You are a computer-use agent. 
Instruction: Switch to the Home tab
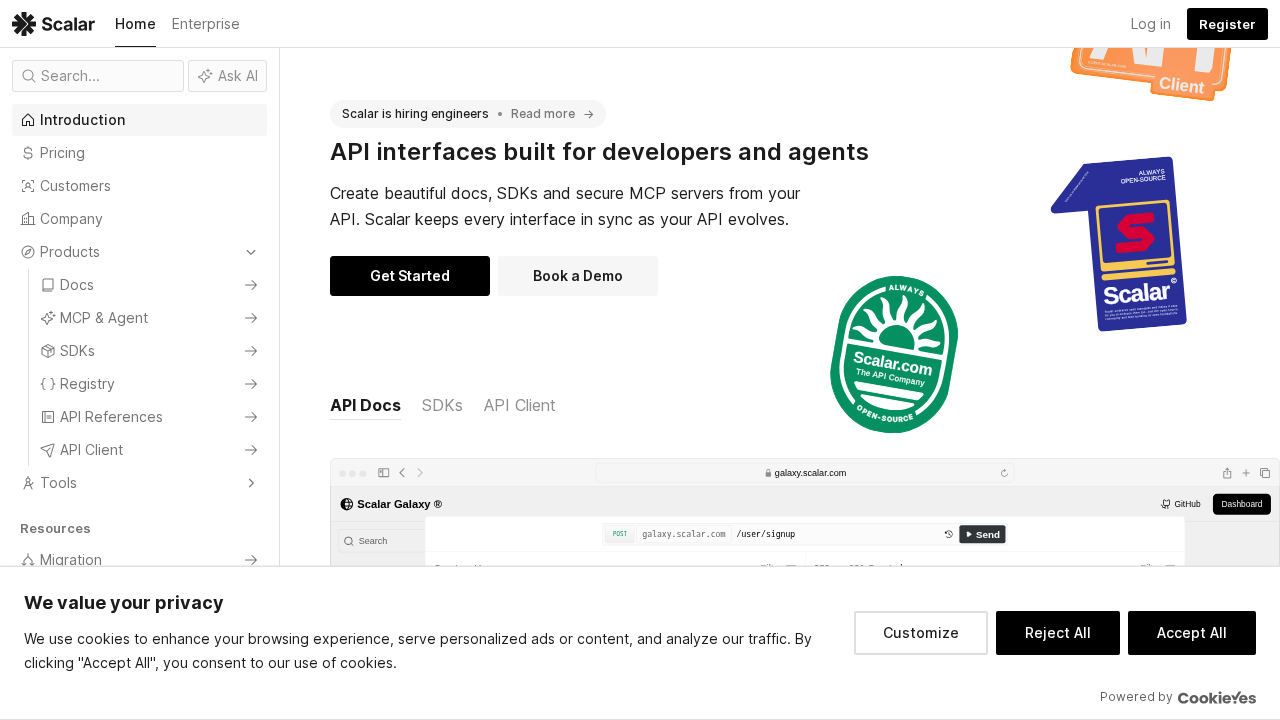point(135,24)
